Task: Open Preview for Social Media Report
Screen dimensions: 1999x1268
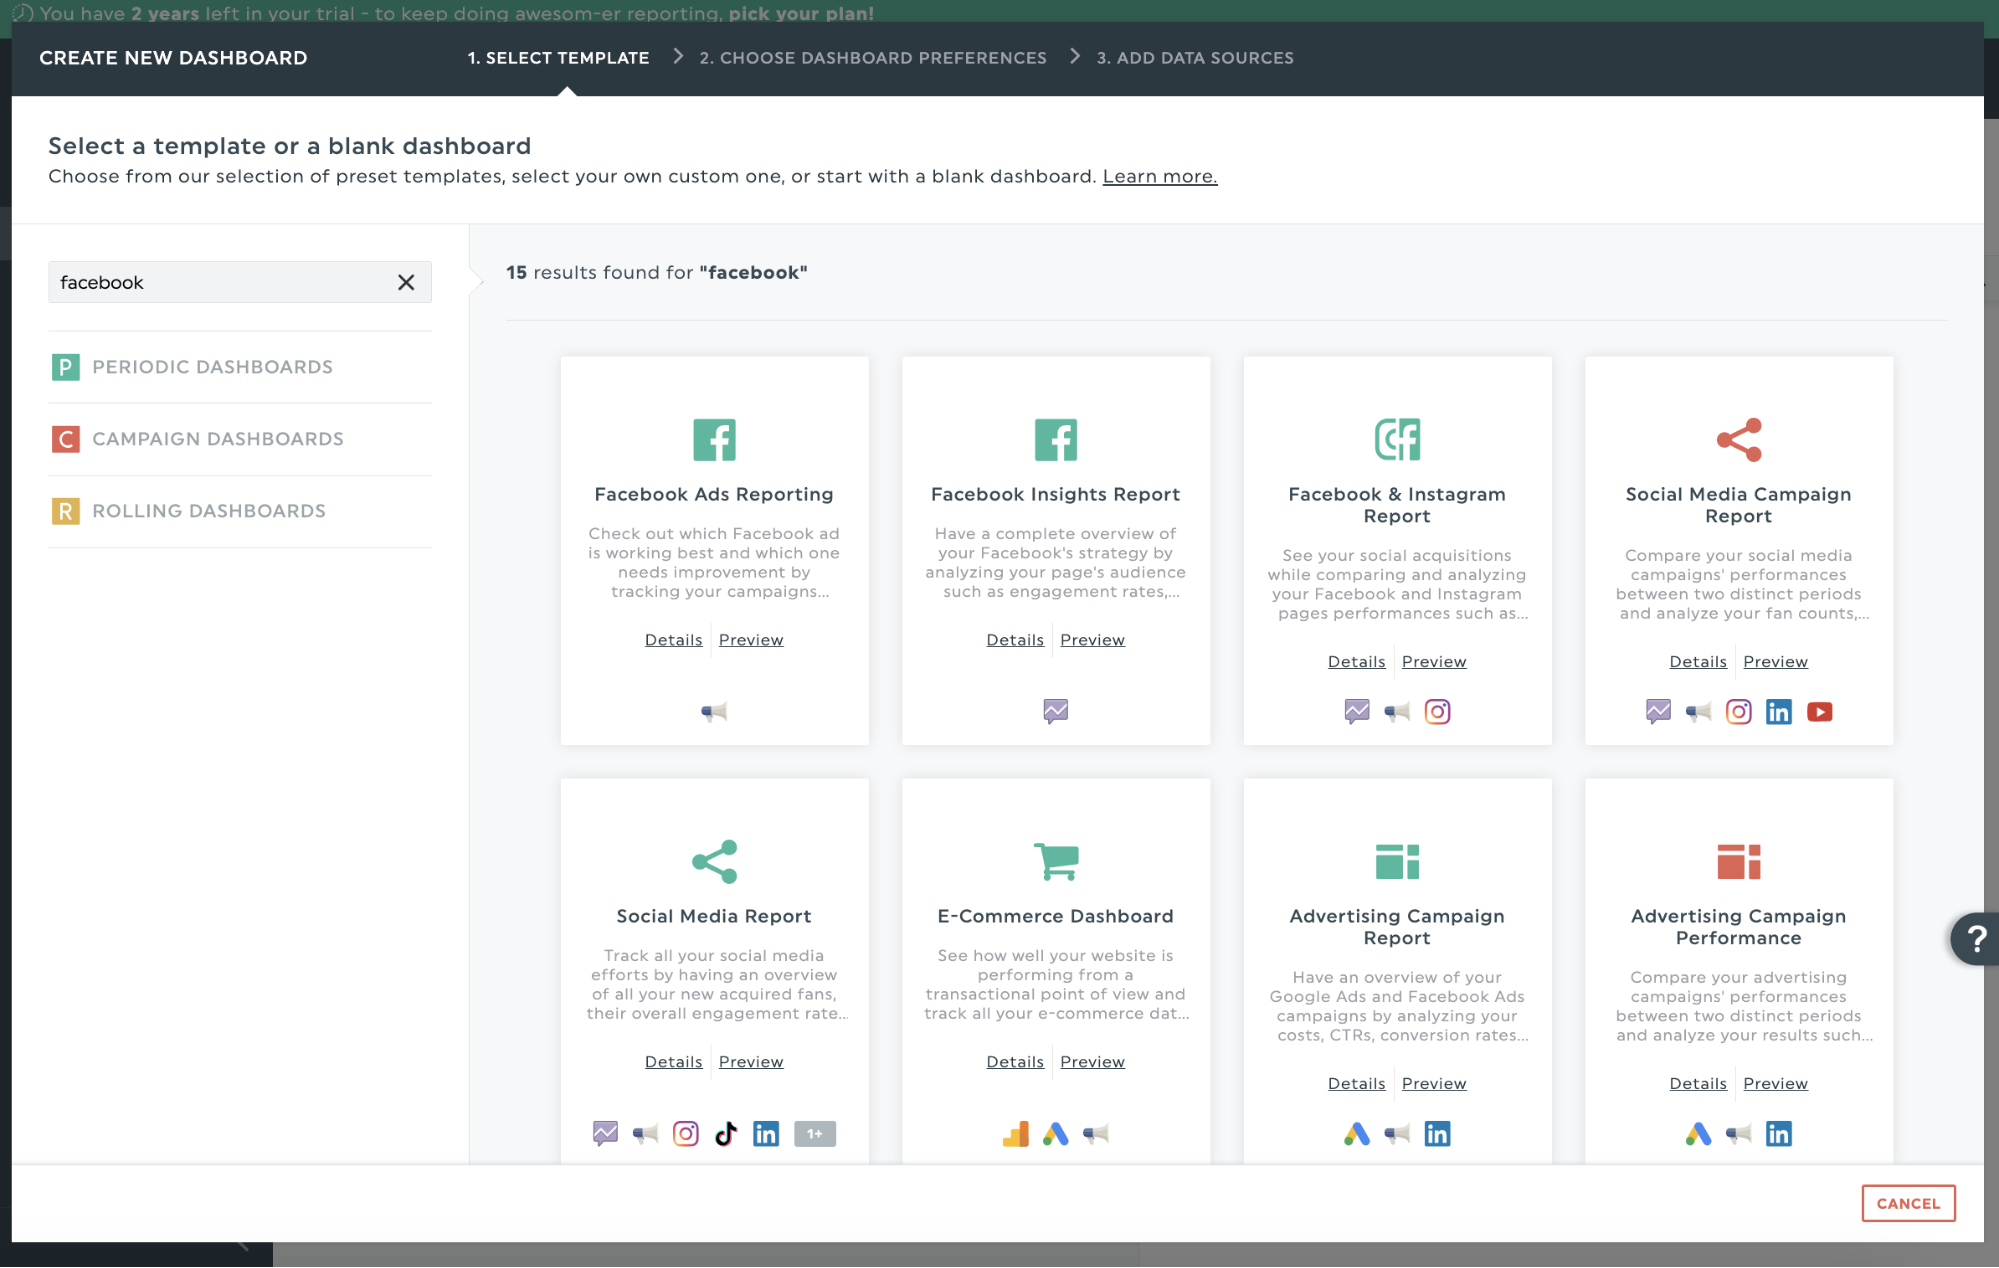Action: (x=751, y=1062)
